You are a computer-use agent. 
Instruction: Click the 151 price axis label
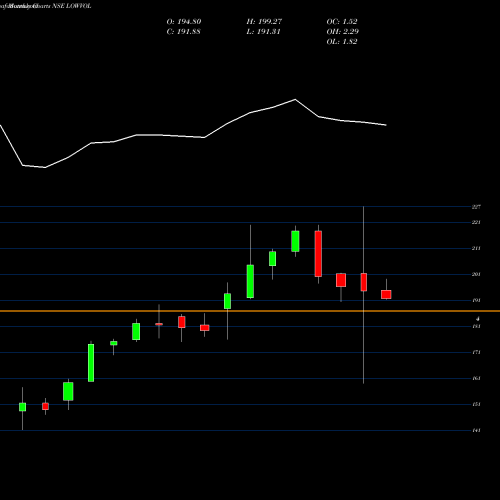coord(476,404)
